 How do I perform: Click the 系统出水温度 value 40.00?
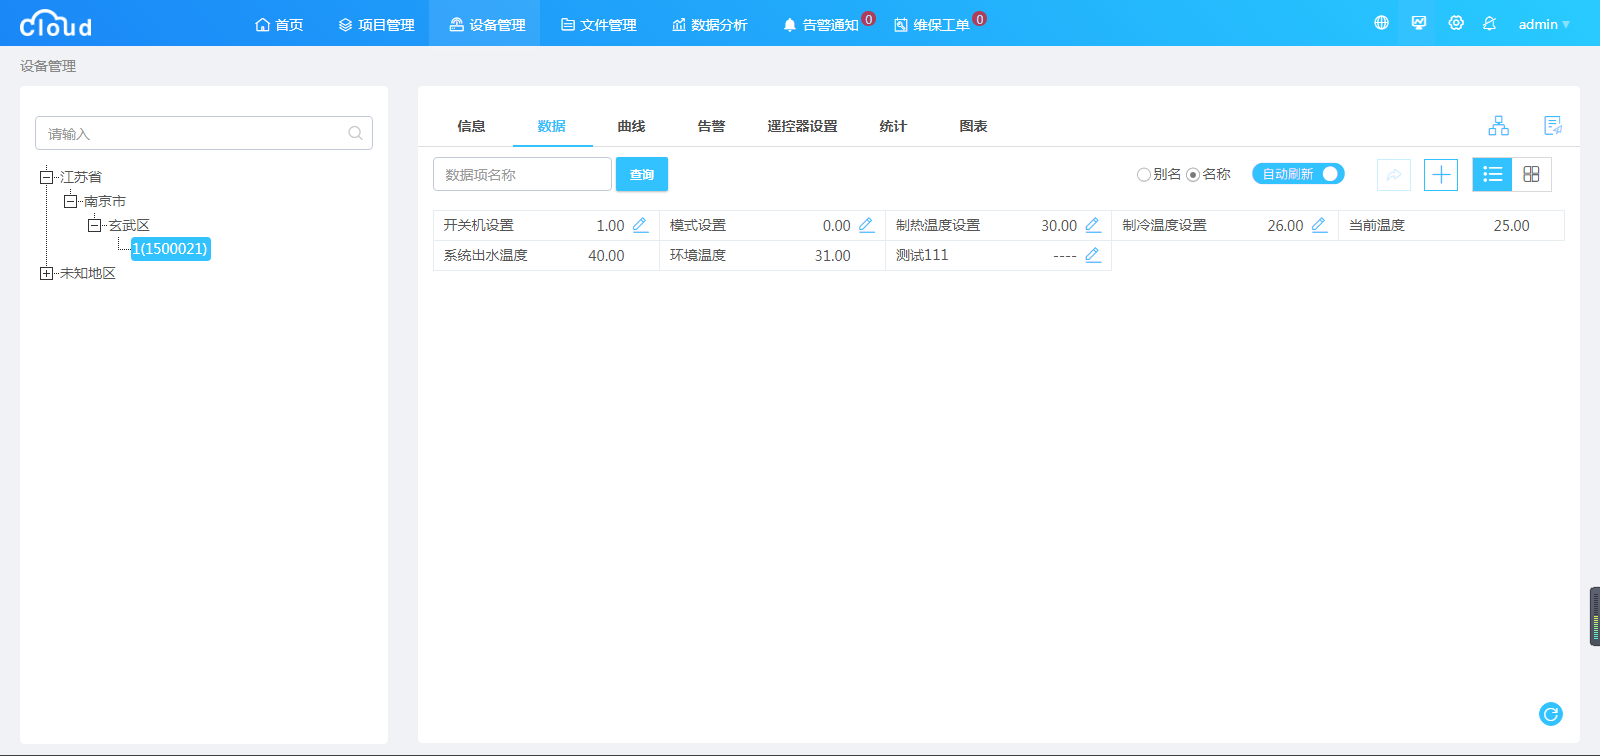click(x=606, y=256)
